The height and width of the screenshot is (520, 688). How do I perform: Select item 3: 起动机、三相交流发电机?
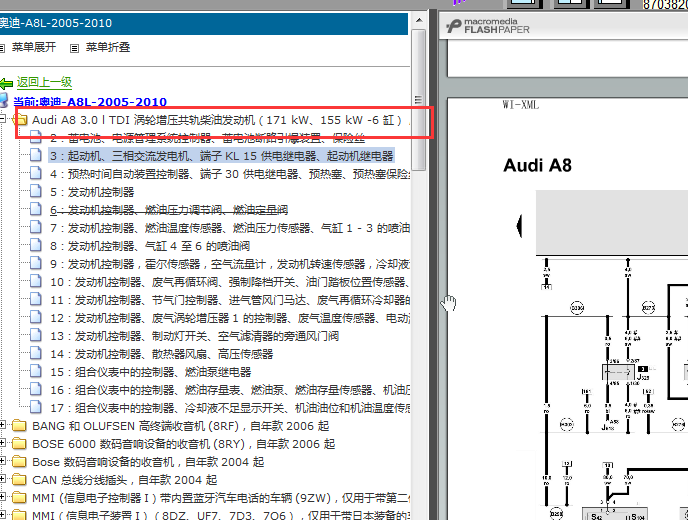point(221,156)
